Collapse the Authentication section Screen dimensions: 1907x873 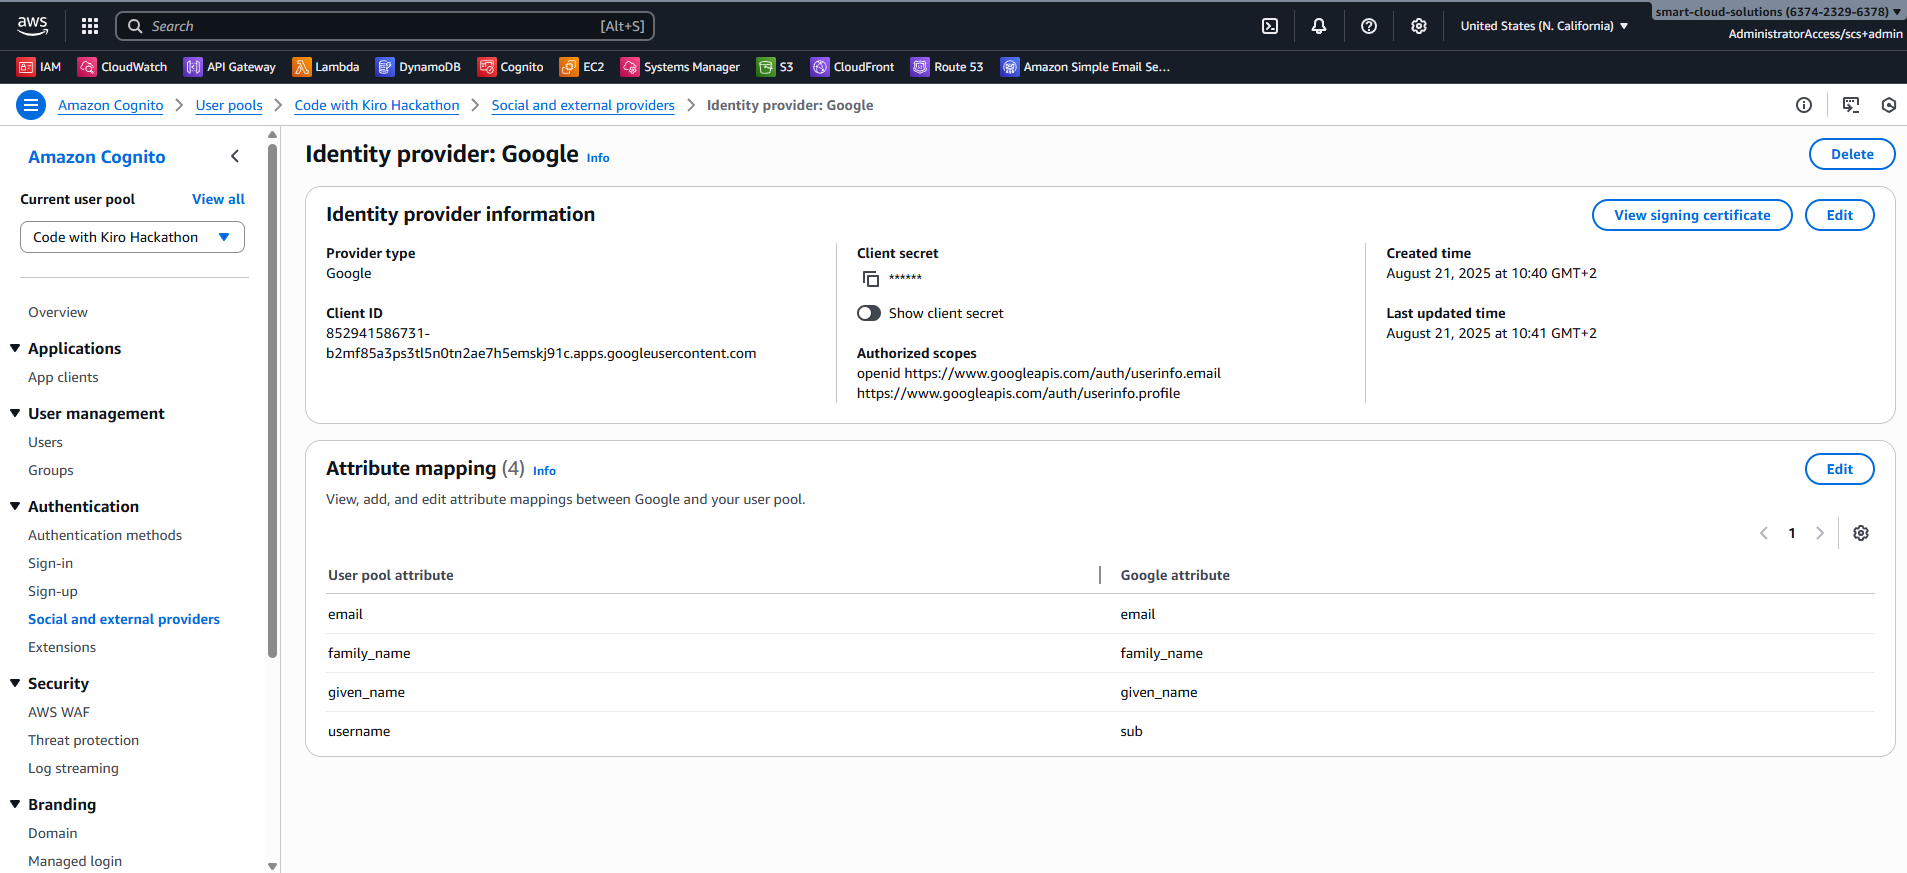(x=15, y=506)
